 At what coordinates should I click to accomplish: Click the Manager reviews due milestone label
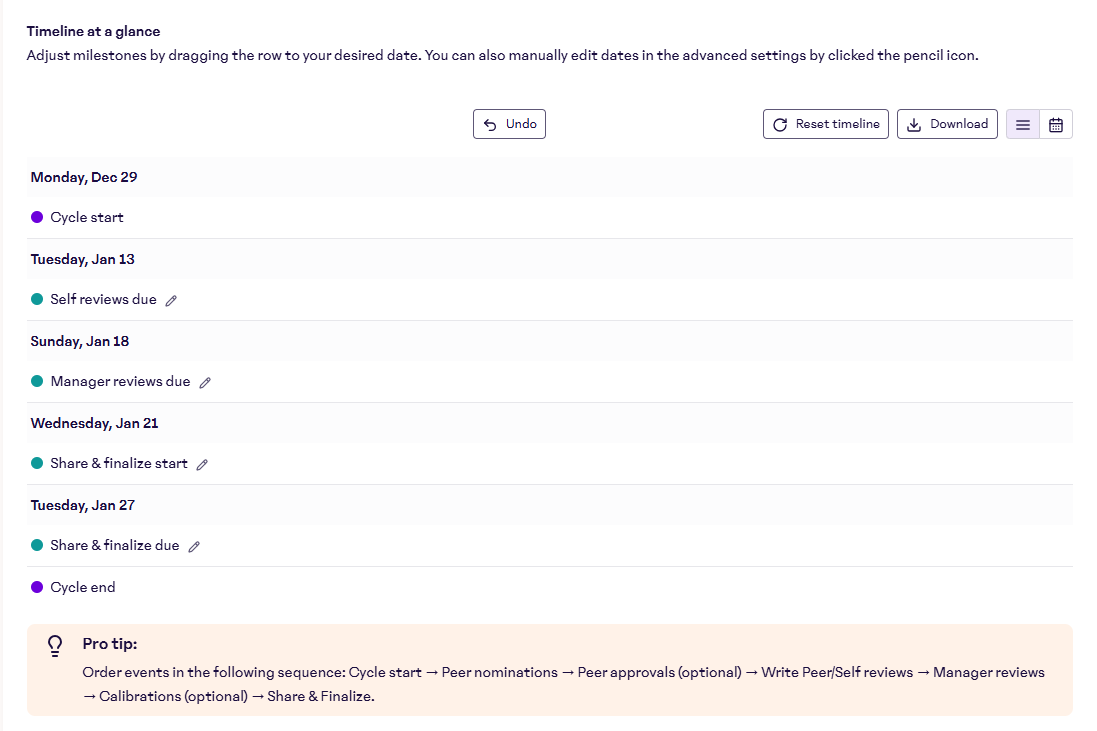click(x=120, y=382)
